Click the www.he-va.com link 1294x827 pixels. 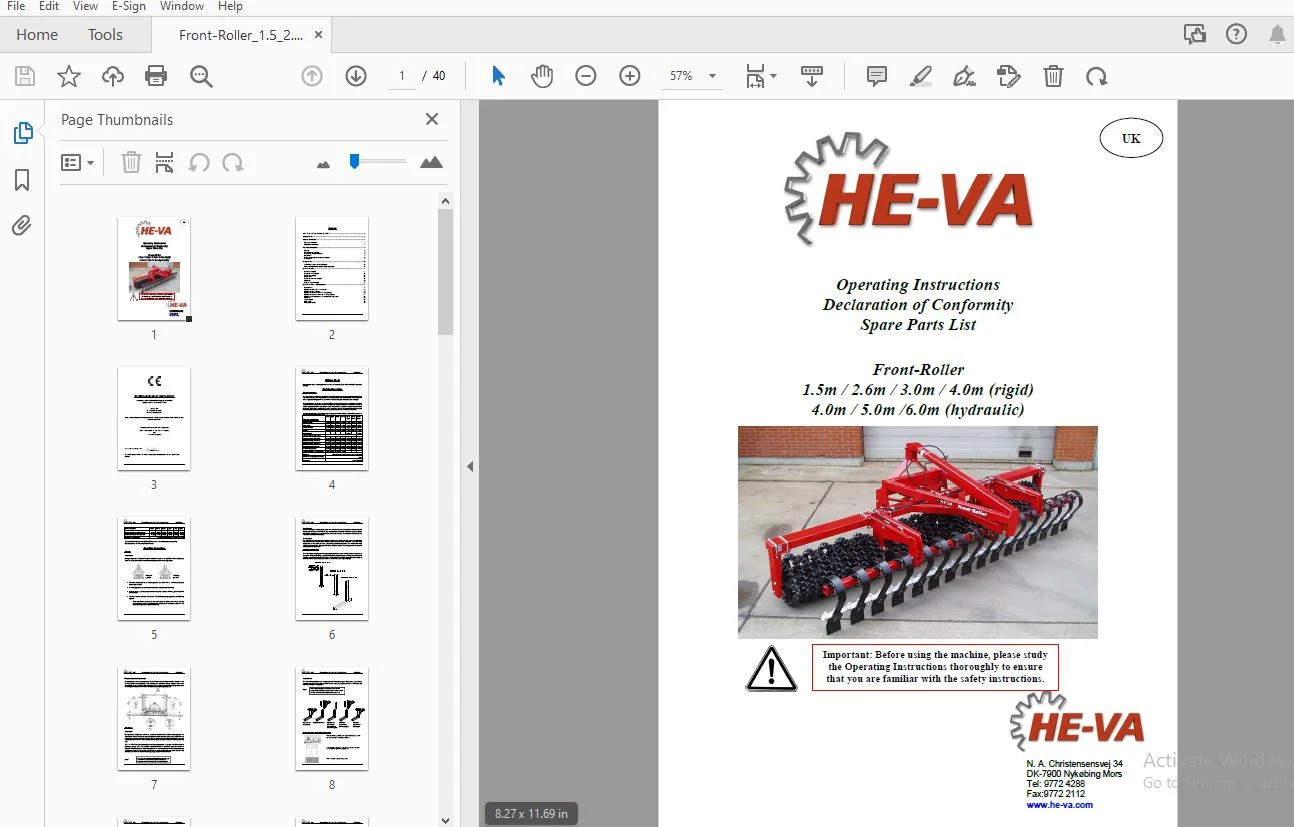pyautogui.click(x=1059, y=805)
